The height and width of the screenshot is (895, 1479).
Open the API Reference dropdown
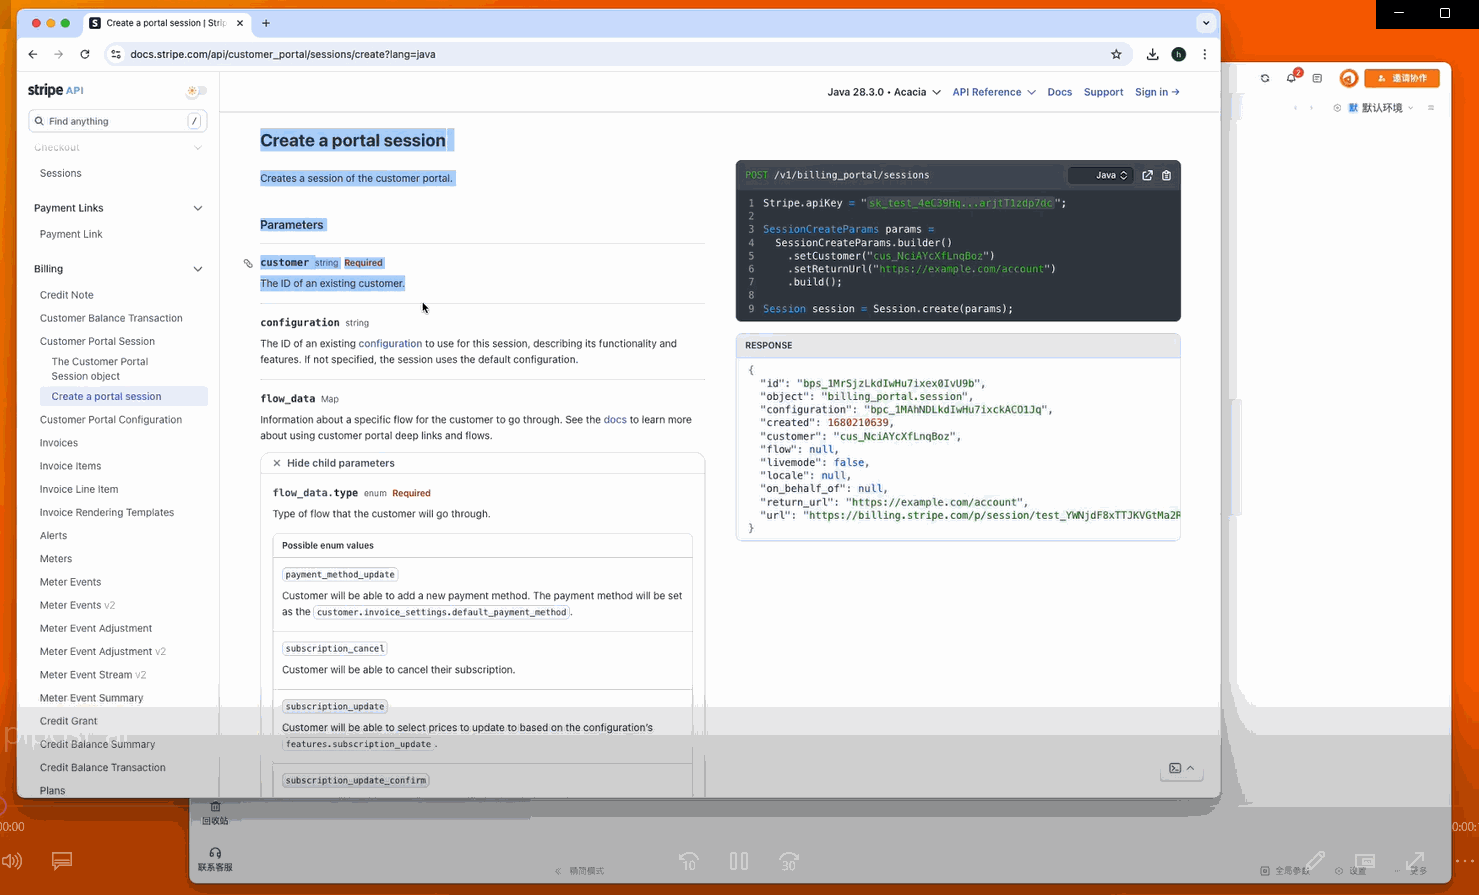point(994,92)
